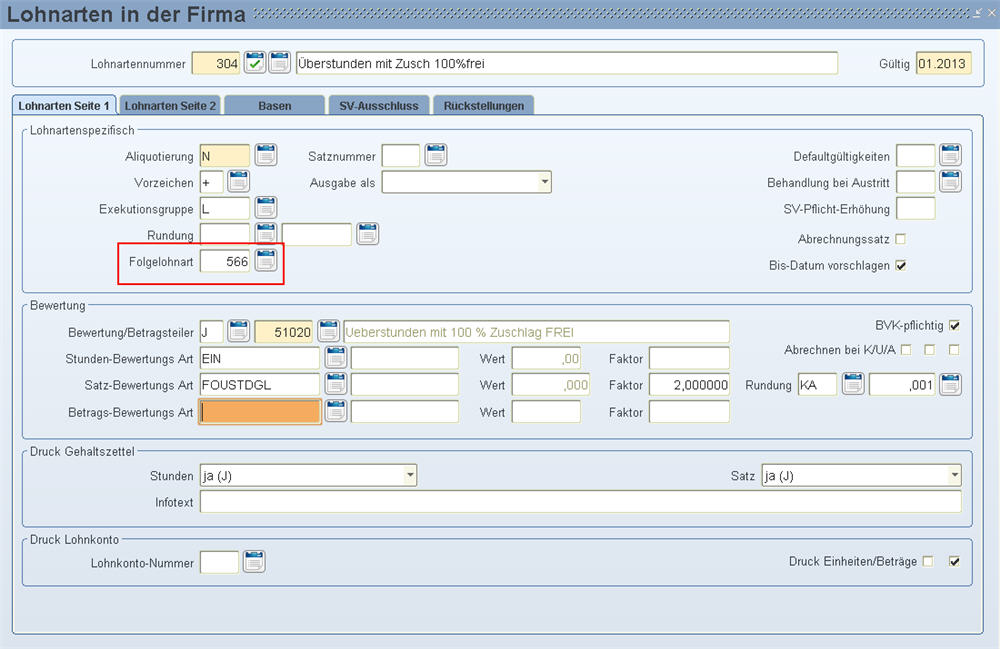Open the Lohnkonto-Nummer lookup icon

[254, 562]
